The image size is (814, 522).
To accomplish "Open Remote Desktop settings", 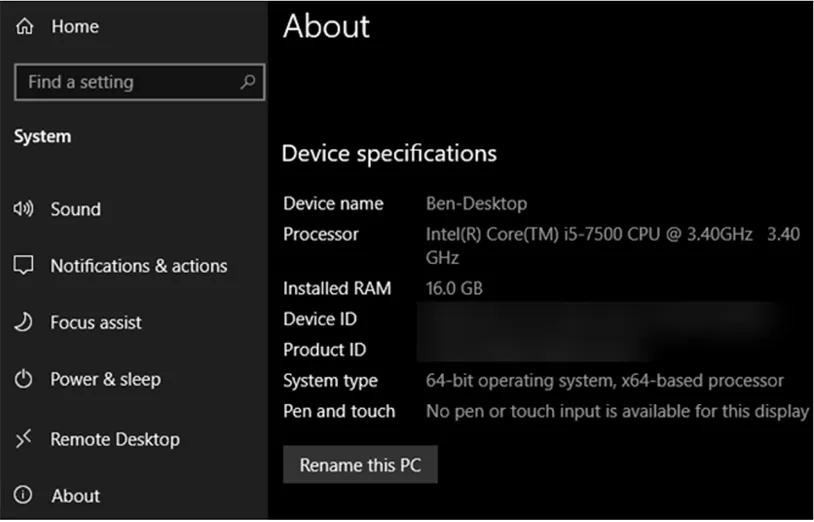I will (115, 439).
